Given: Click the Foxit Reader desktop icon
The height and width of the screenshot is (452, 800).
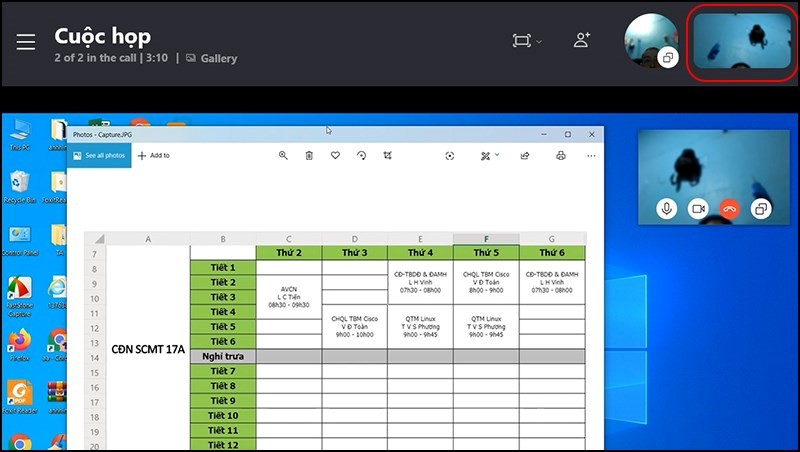Looking at the screenshot, I should (x=19, y=398).
